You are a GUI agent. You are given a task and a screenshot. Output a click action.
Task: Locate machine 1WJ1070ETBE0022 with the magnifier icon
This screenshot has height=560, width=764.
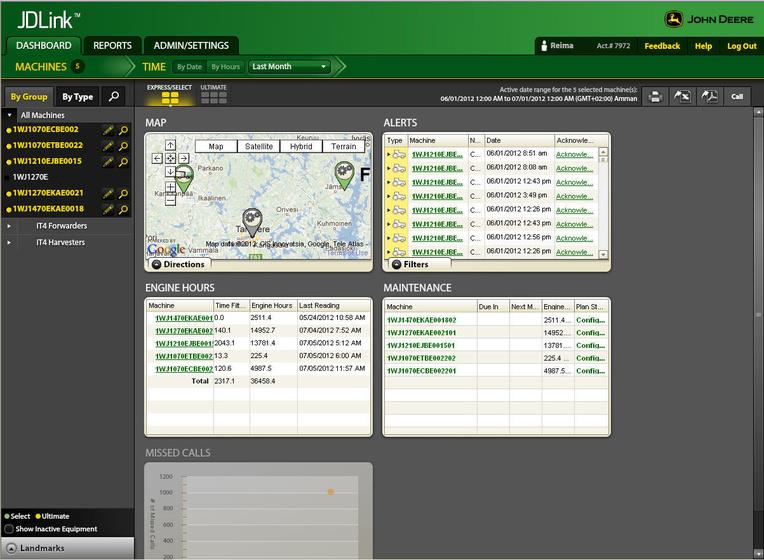click(x=124, y=146)
